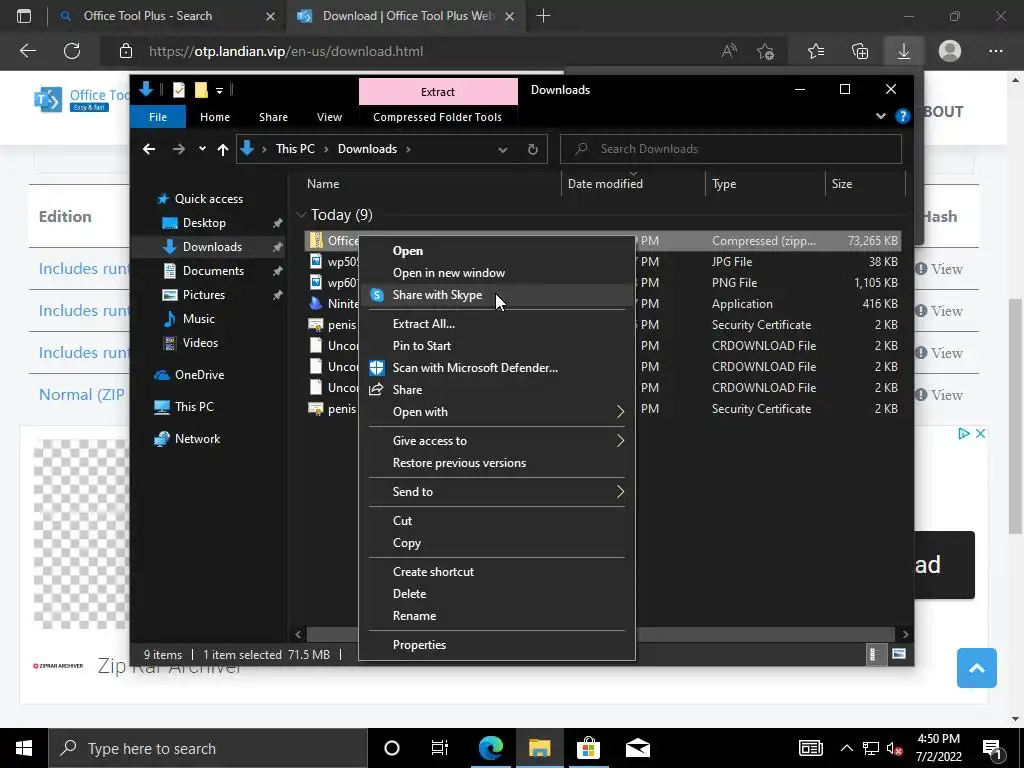Click Explorer refresh button near address bar
The width and height of the screenshot is (1024, 768).
click(533, 149)
